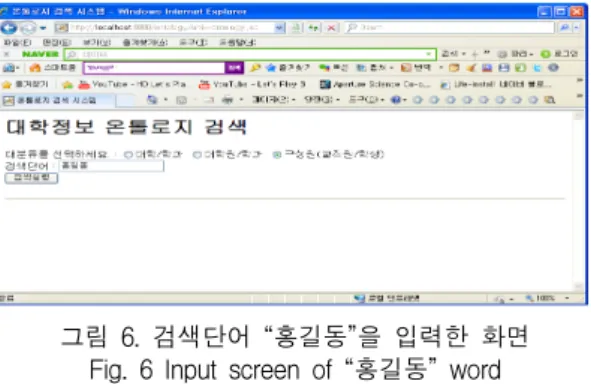Click the purple Yahoo search button
This screenshot has height=384, width=591.
tap(234, 68)
